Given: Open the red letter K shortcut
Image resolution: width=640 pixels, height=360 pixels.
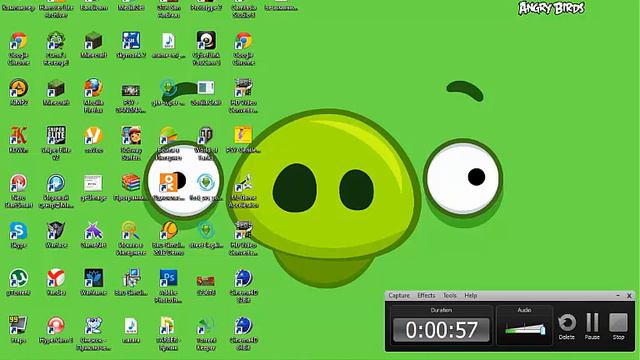Looking at the screenshot, I should click(x=18, y=136).
